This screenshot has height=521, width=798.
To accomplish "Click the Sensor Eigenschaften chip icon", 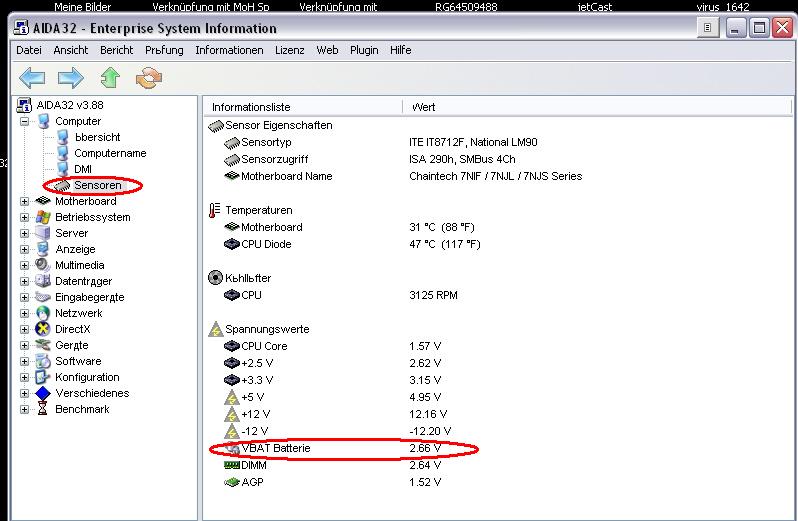I will pyautogui.click(x=216, y=126).
